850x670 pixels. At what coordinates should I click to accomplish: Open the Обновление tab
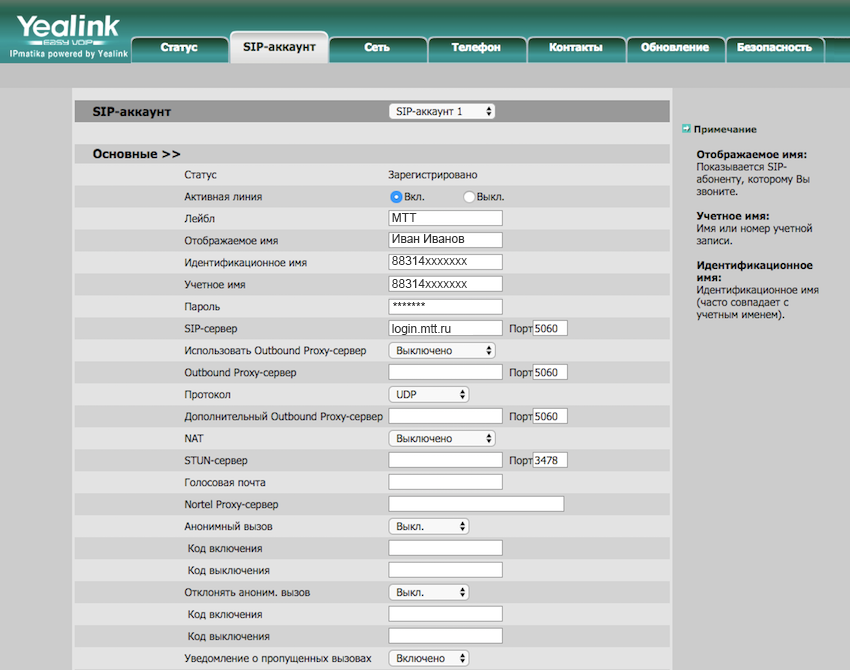click(x=675, y=48)
